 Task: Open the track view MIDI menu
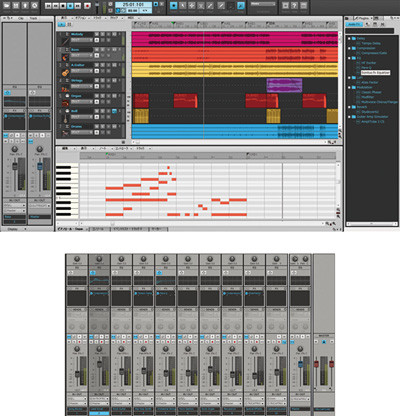click(x=131, y=18)
